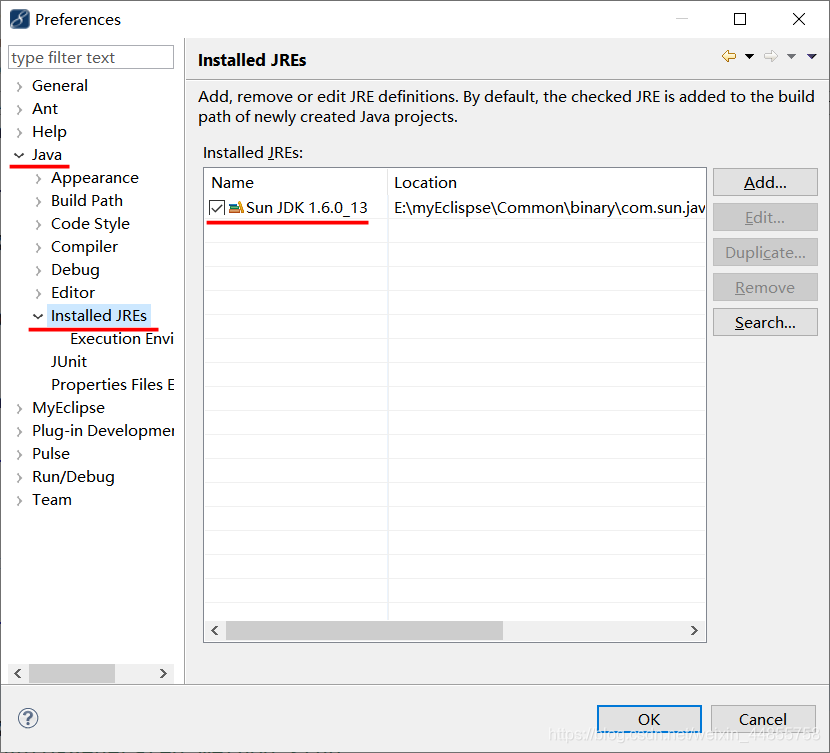Toggle the Sun JDK 1.6.0_13 checkbox
830x753 pixels.
point(216,207)
